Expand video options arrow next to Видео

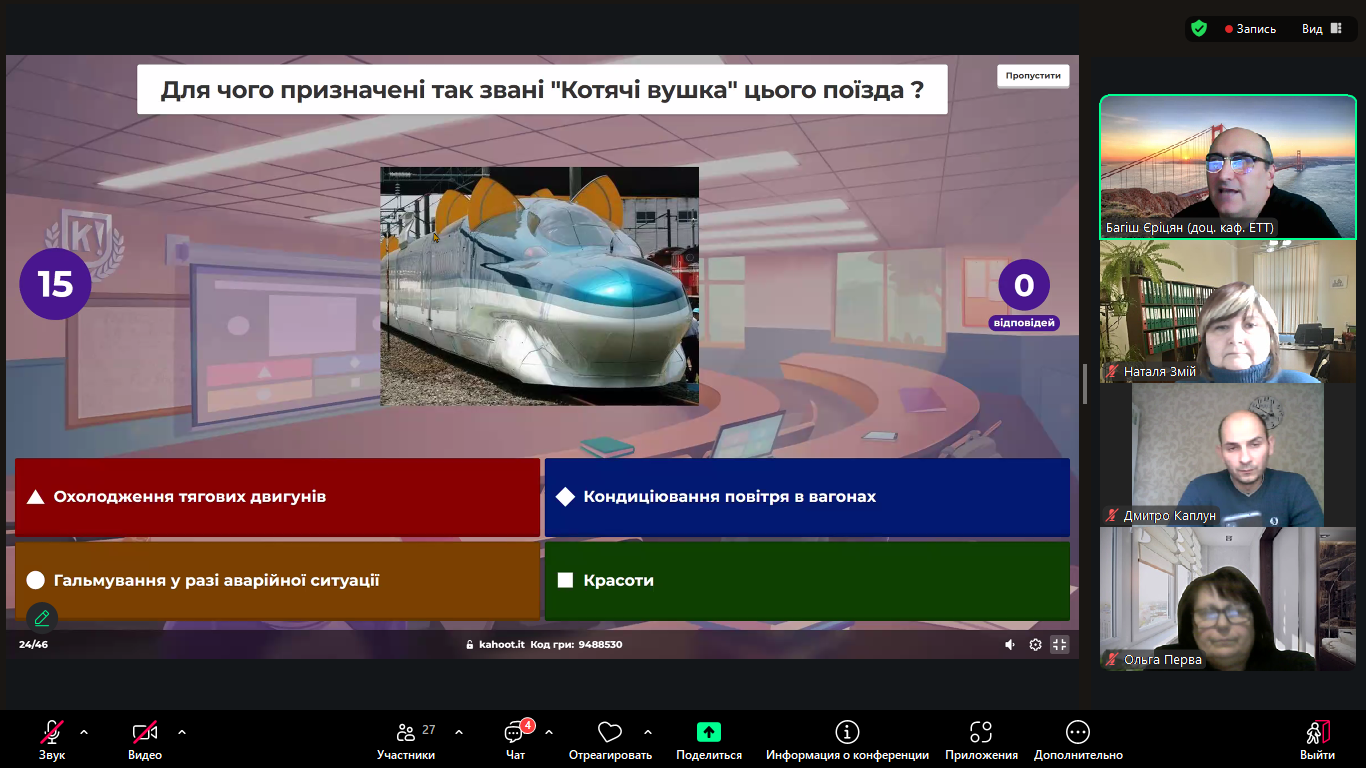click(x=182, y=732)
